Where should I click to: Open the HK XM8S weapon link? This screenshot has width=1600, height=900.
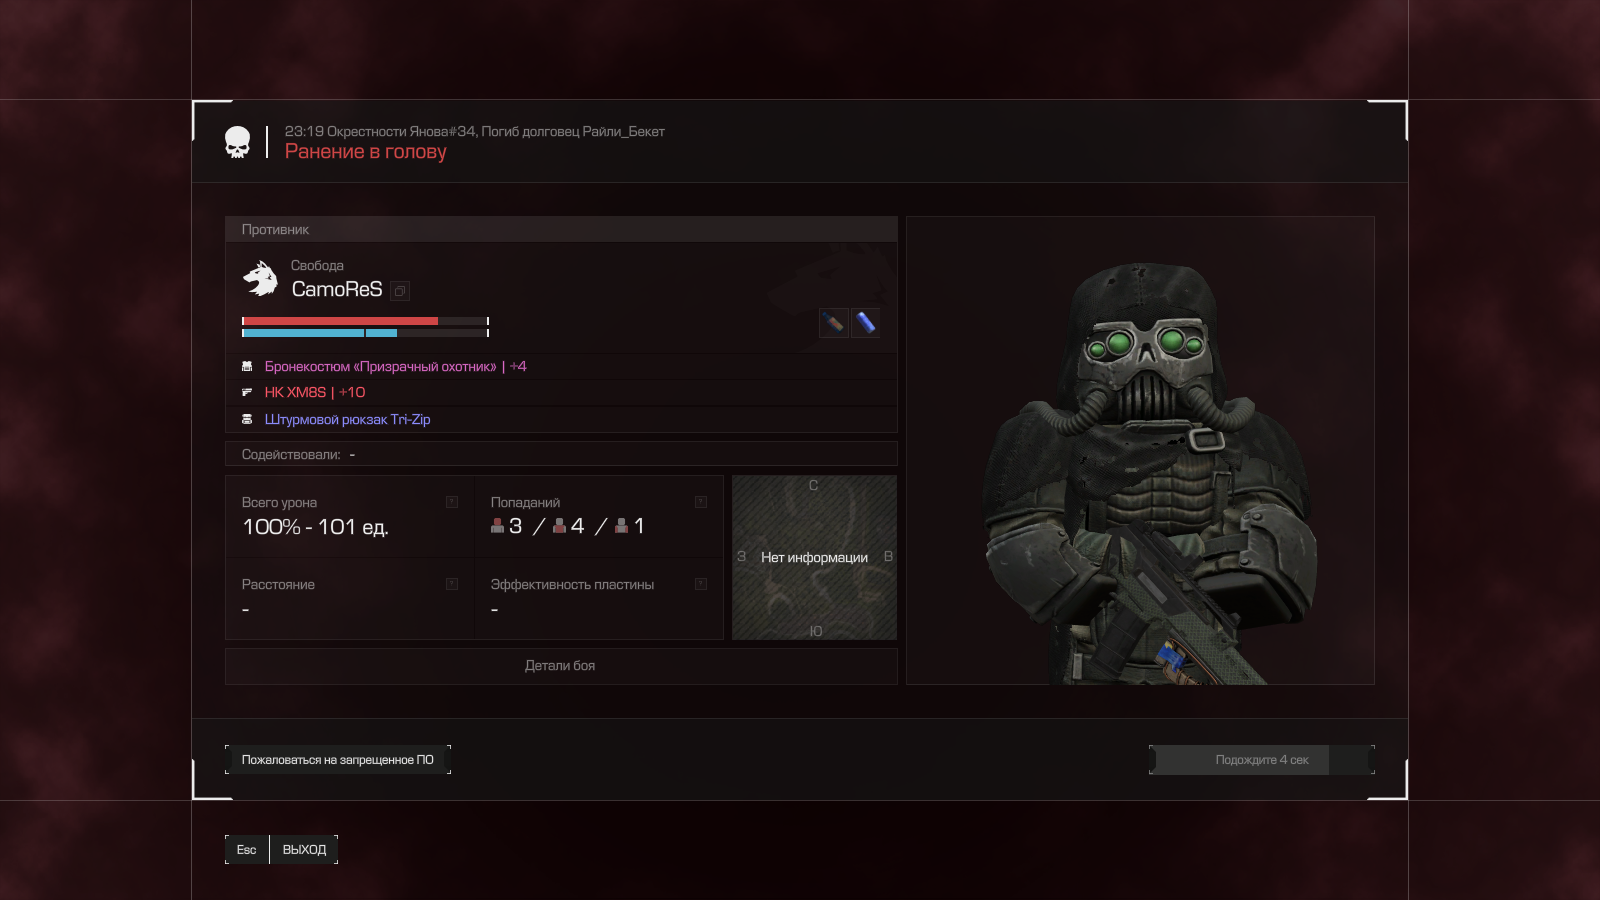tap(315, 393)
